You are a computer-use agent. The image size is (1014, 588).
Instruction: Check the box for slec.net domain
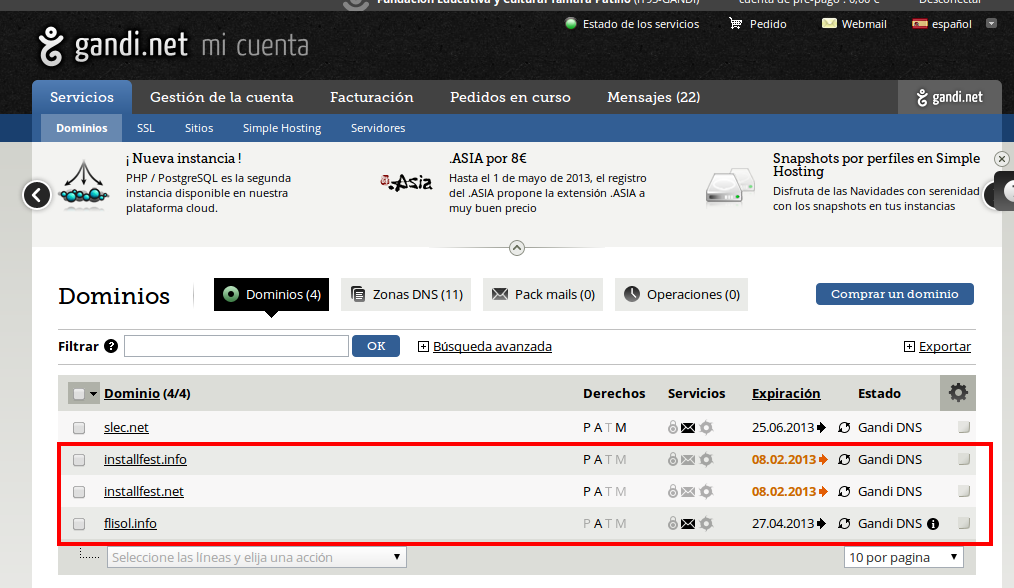pos(79,428)
